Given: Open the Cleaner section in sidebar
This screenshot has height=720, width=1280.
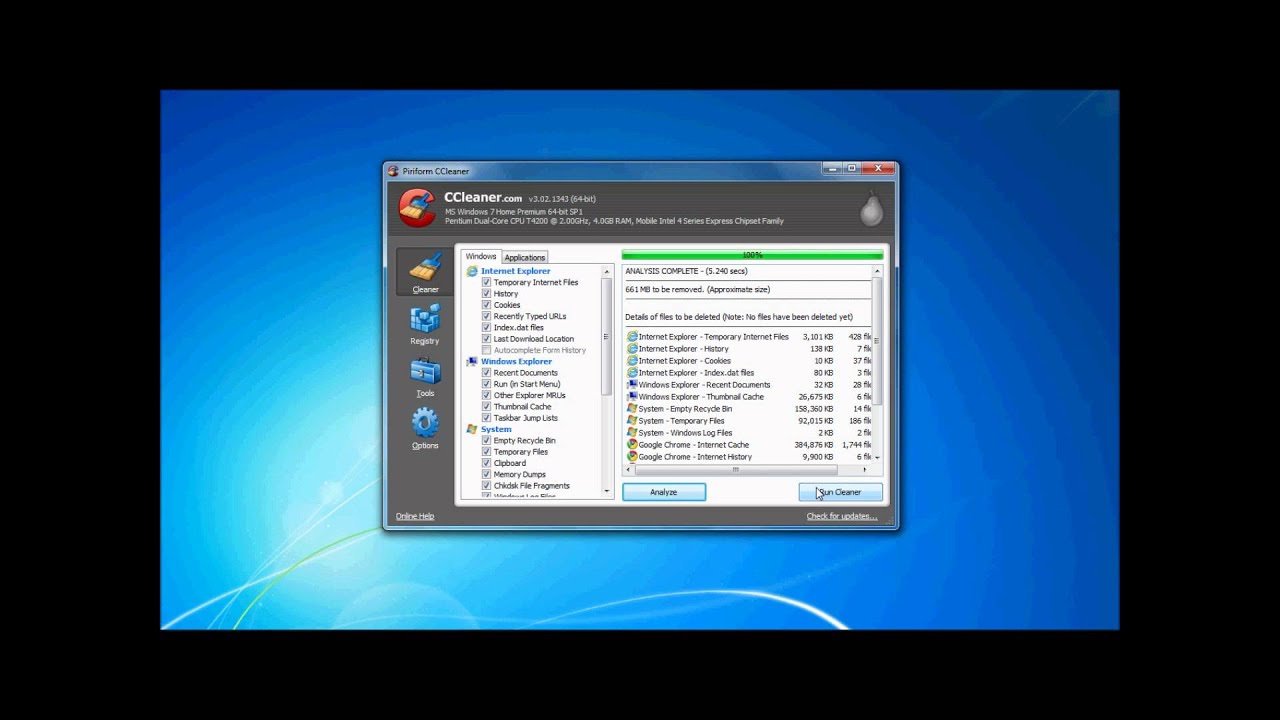Looking at the screenshot, I should click(425, 273).
